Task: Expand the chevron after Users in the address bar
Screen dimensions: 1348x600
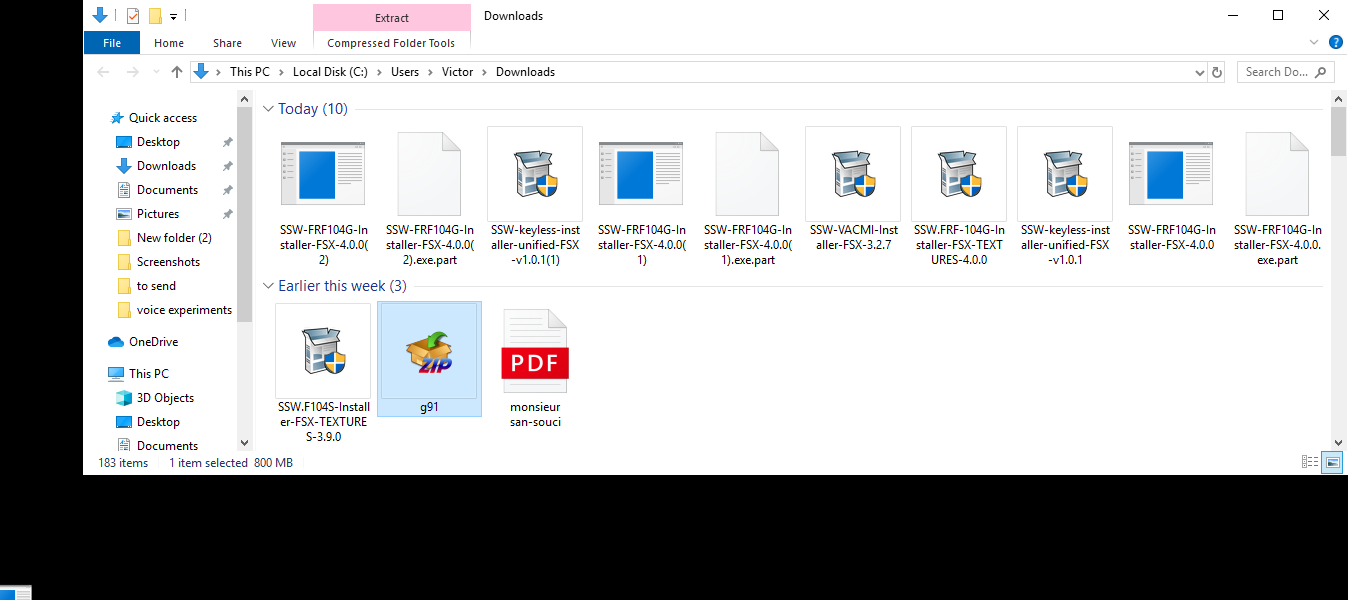Action: (431, 72)
